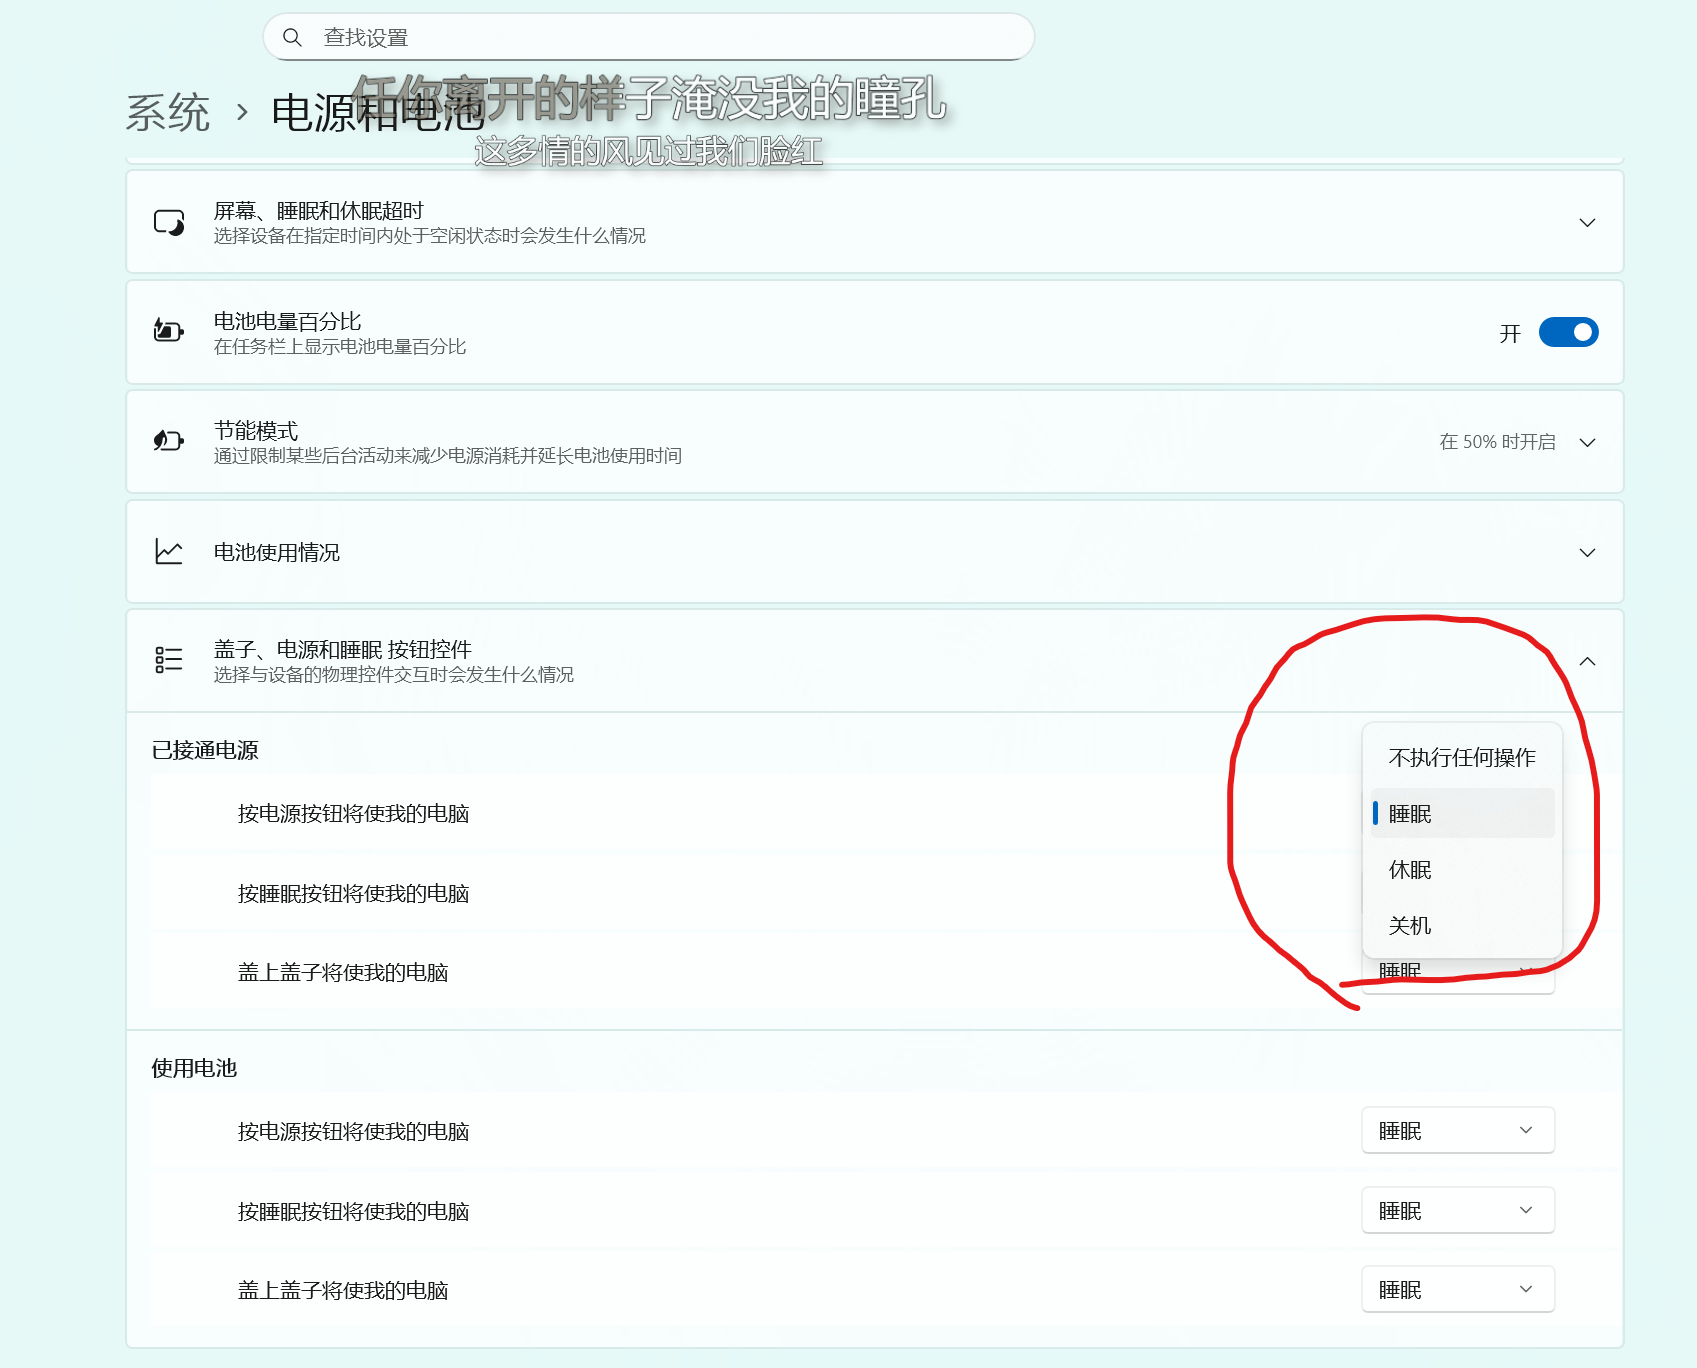Open the 按电源按钮 dropdown under 使用电池

[x=1457, y=1130]
